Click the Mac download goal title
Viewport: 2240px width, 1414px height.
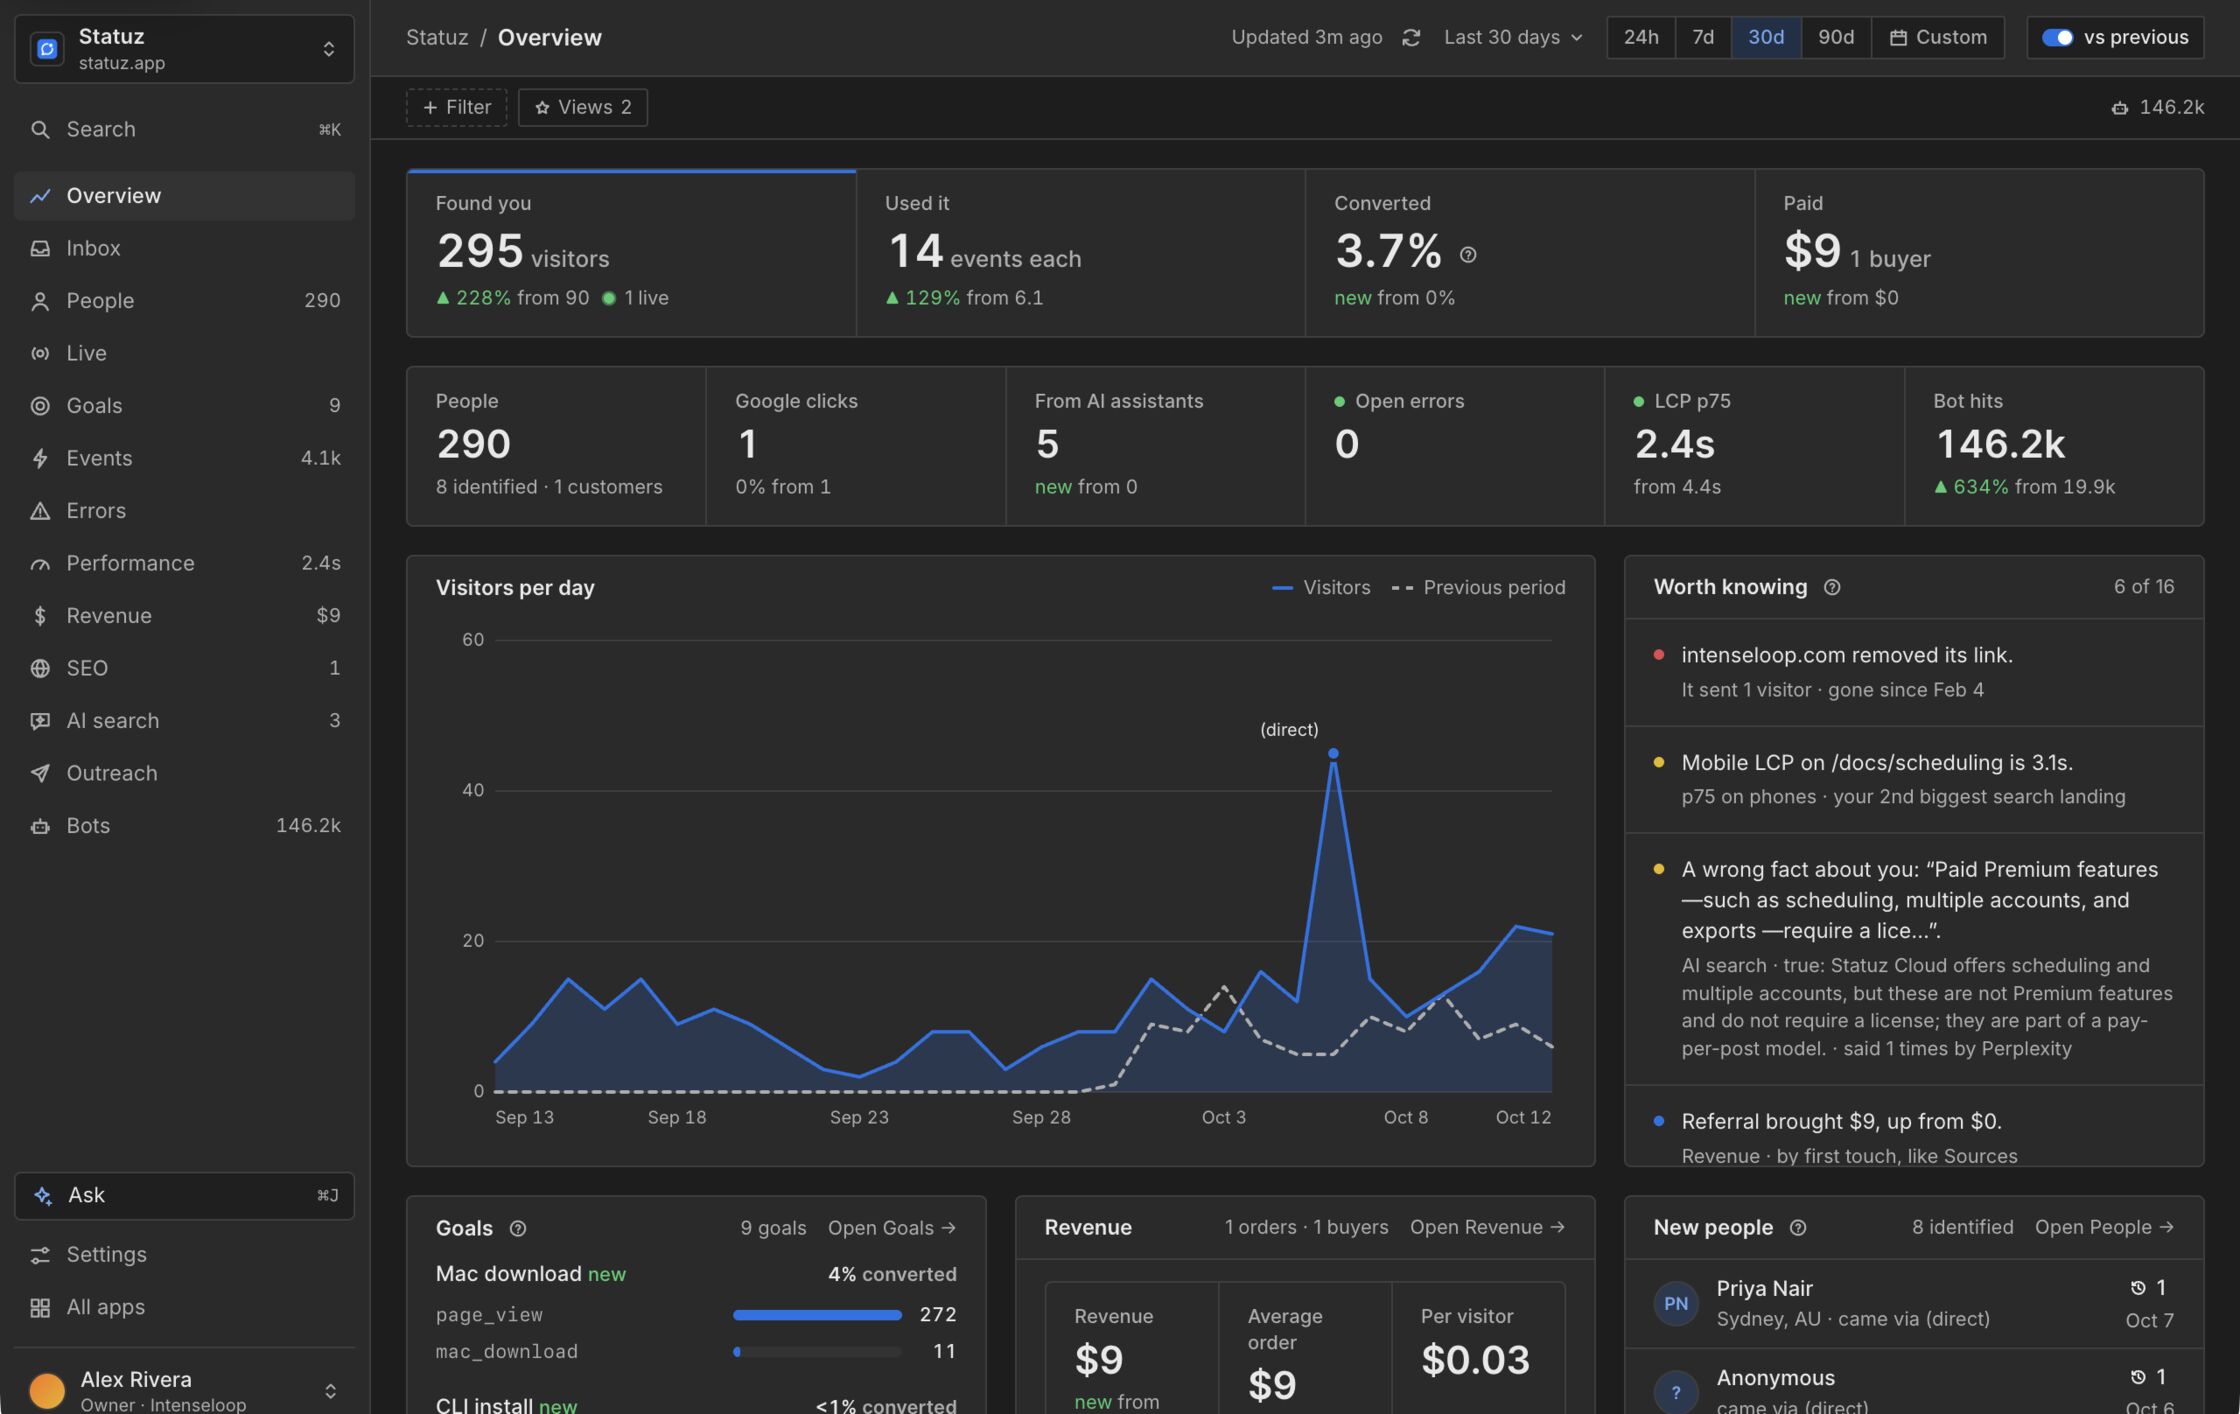[x=508, y=1275]
